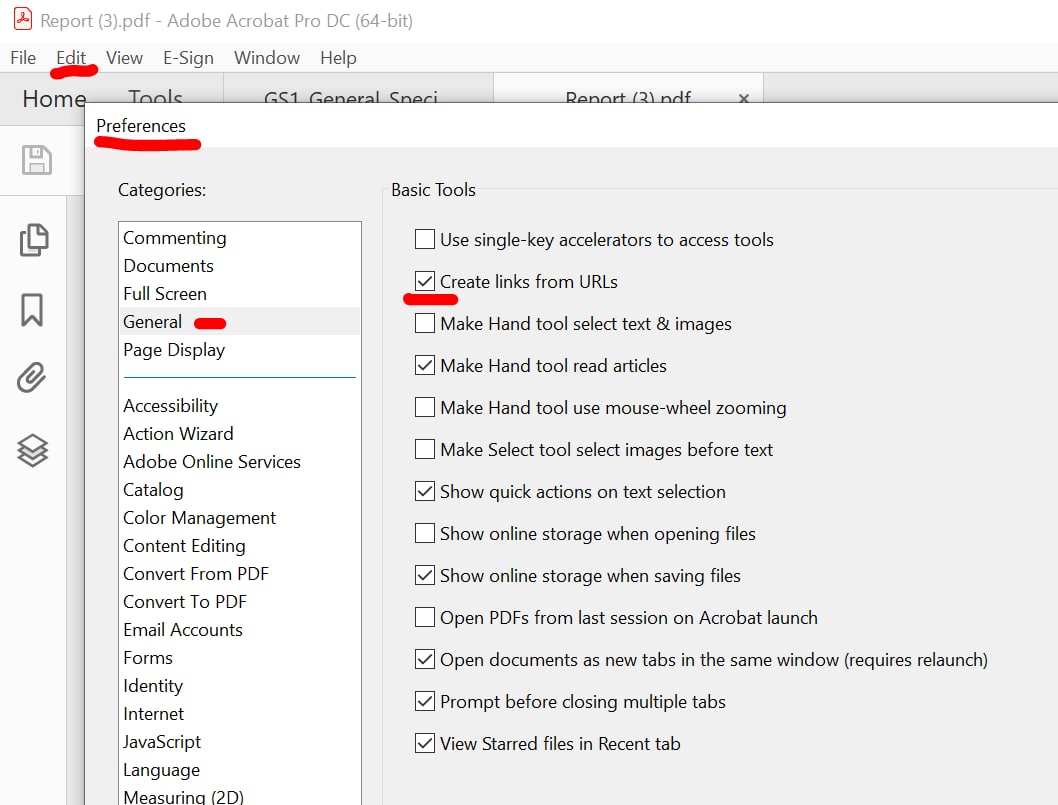Select the Content Editing category
Screen dimensions: 1058x805
tap(240, 546)
